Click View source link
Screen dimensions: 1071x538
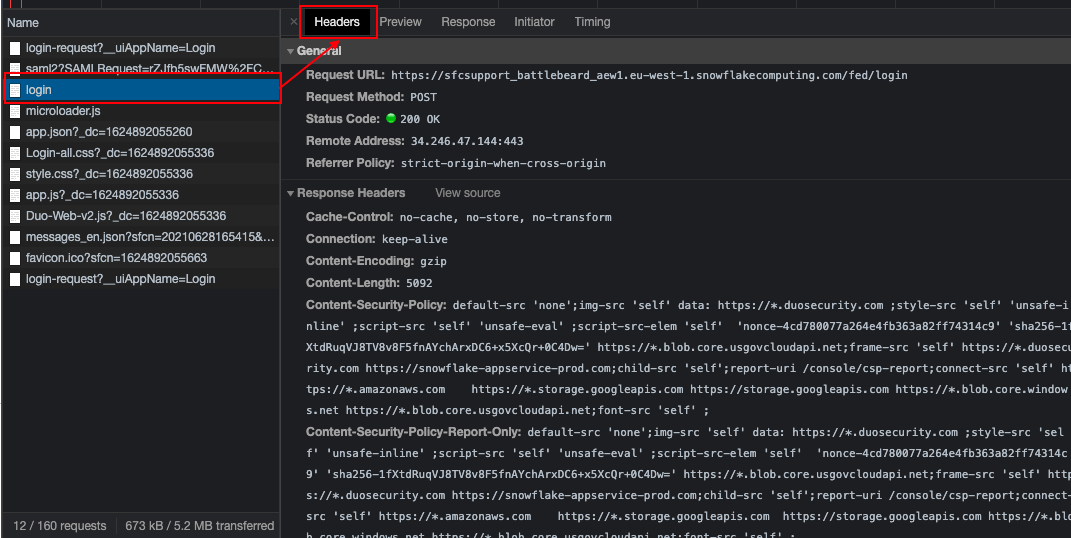tap(467, 193)
